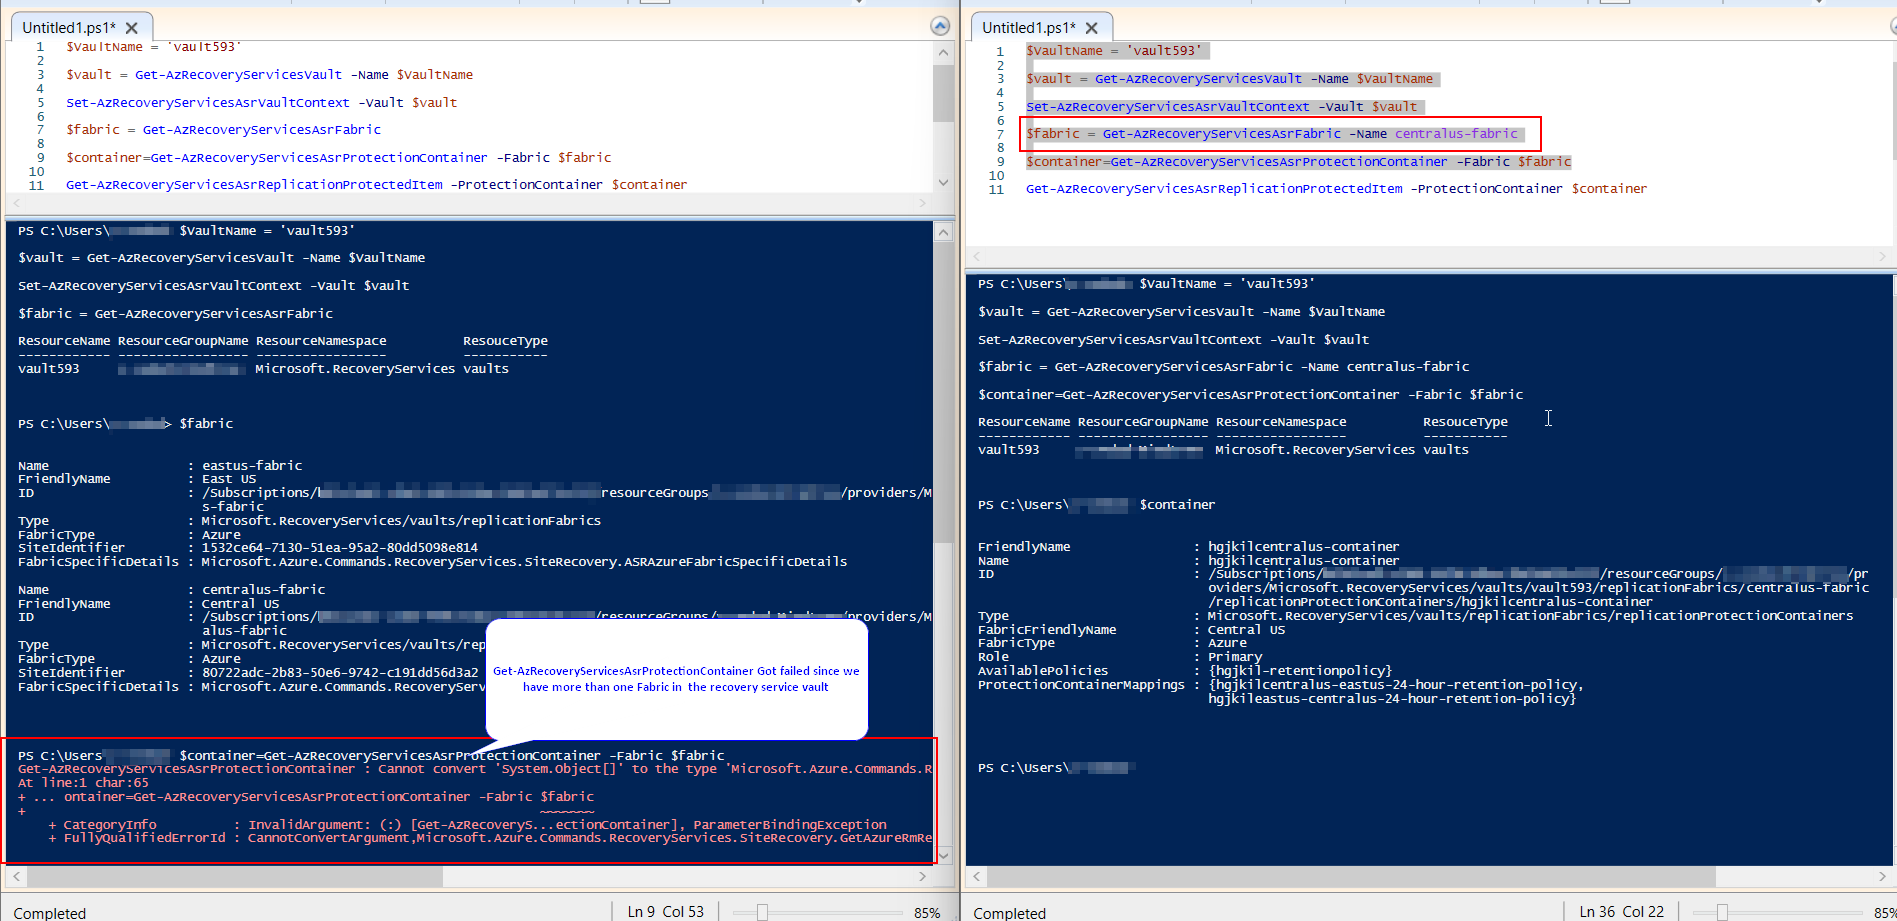Click the Set-AzRecoveryServicesAsrVaultContext line in the left editor
This screenshot has height=921, width=1897.
tap(262, 103)
